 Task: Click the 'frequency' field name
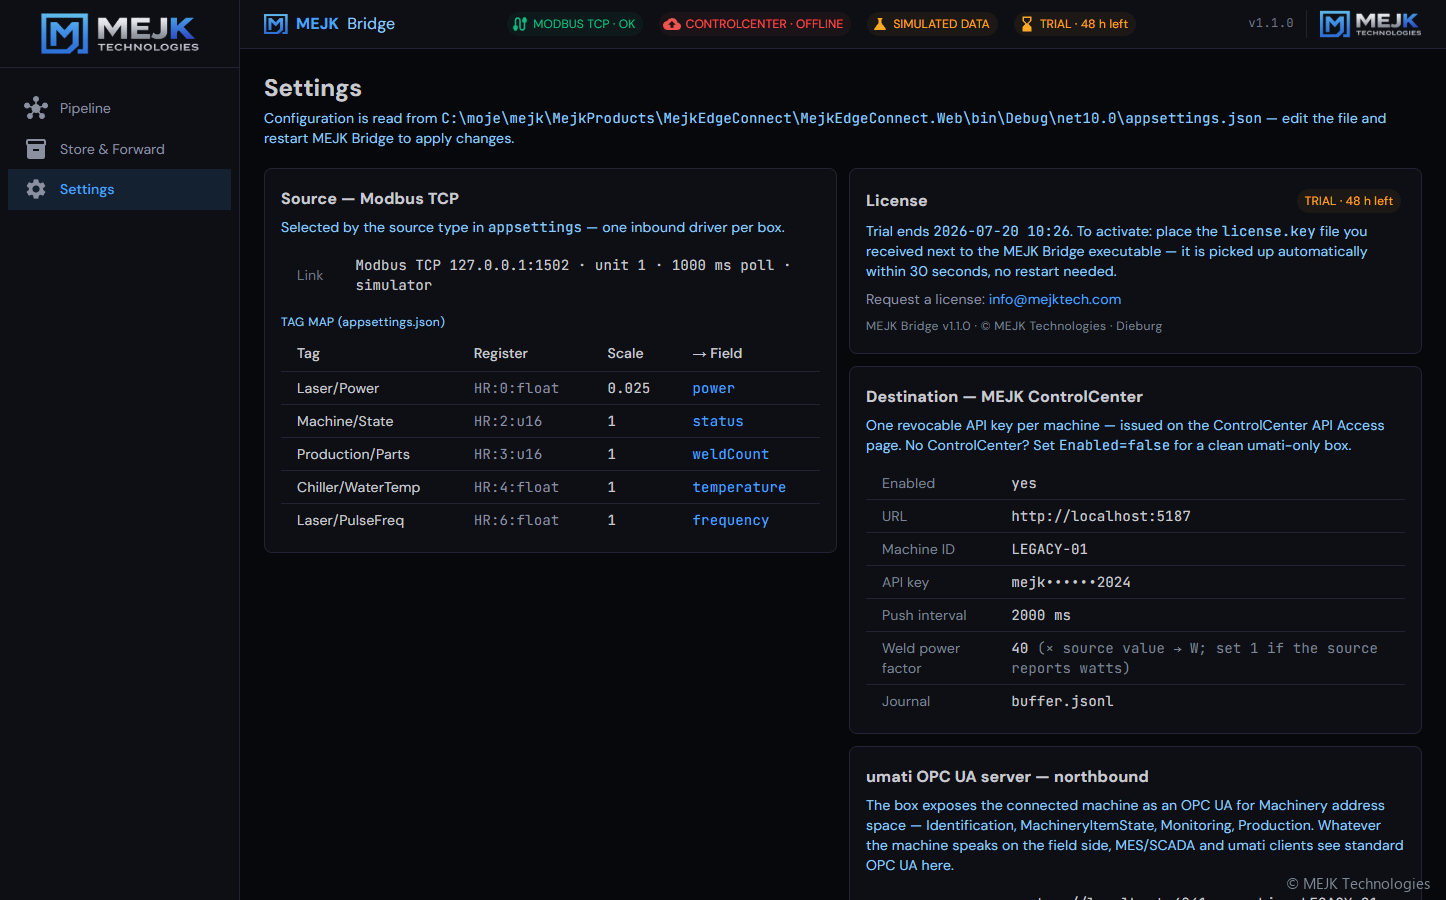730,520
